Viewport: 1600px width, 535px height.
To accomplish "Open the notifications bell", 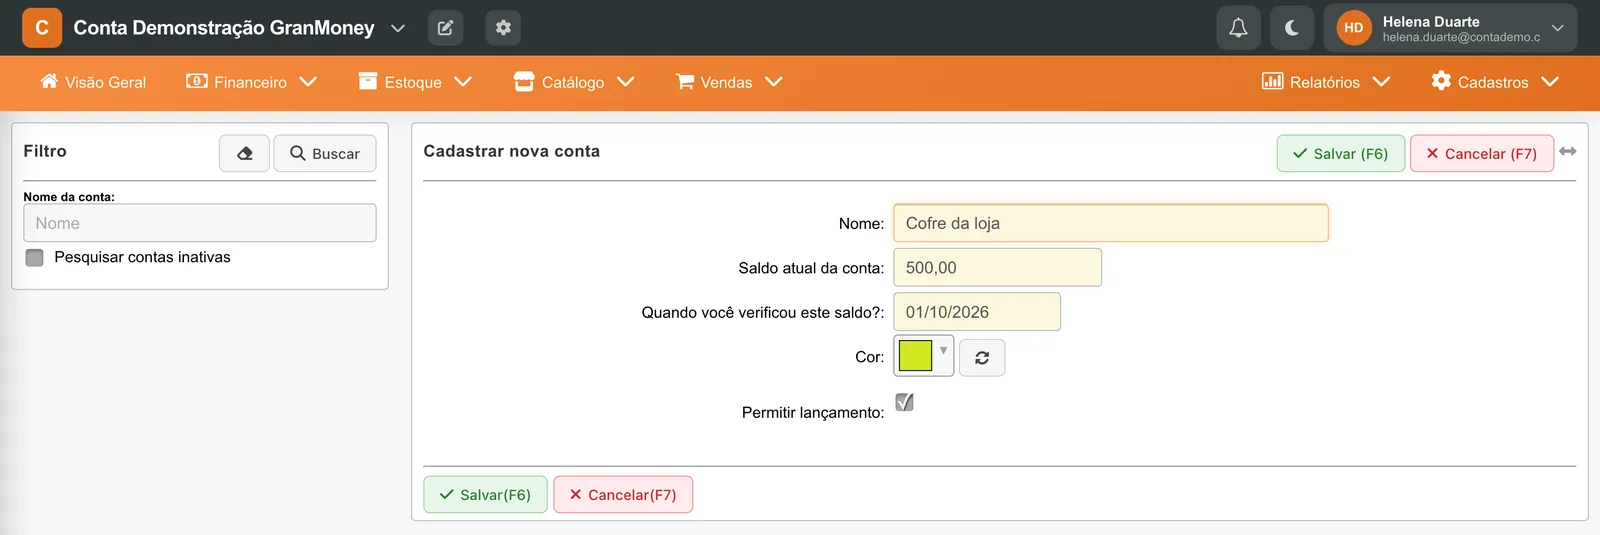I will click(x=1238, y=28).
